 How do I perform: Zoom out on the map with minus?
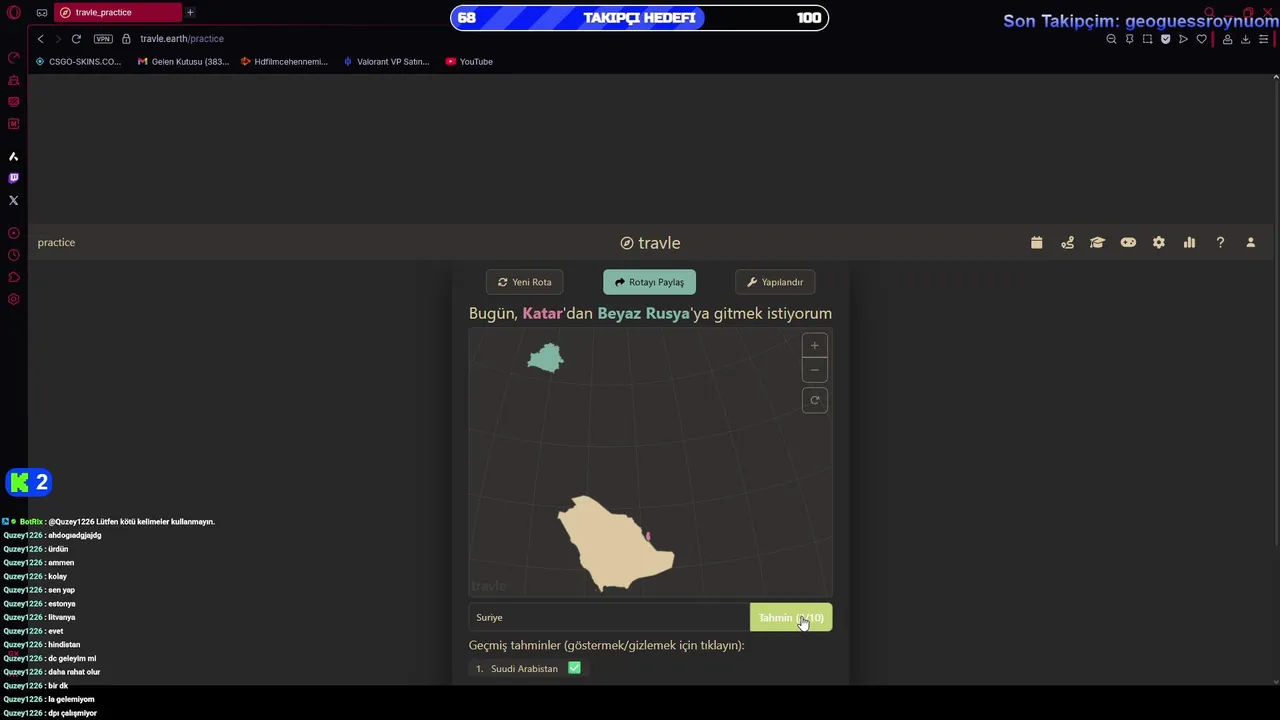pos(815,370)
